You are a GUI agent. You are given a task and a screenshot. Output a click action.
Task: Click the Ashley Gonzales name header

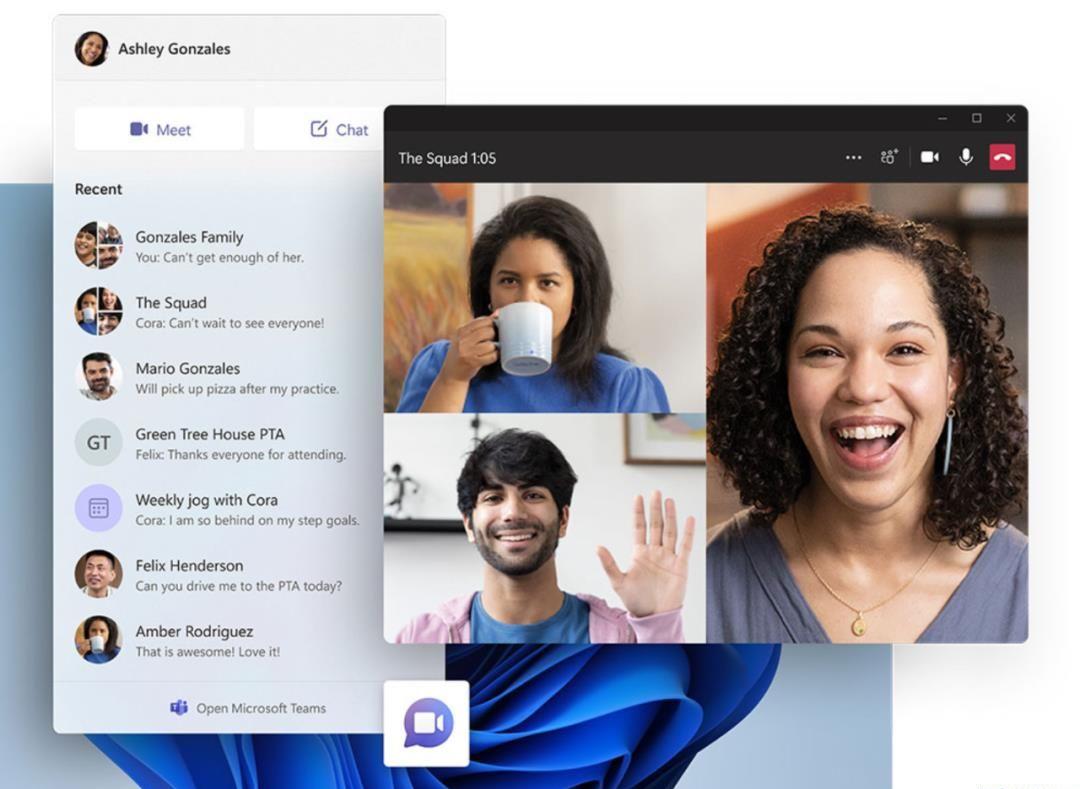174,49
